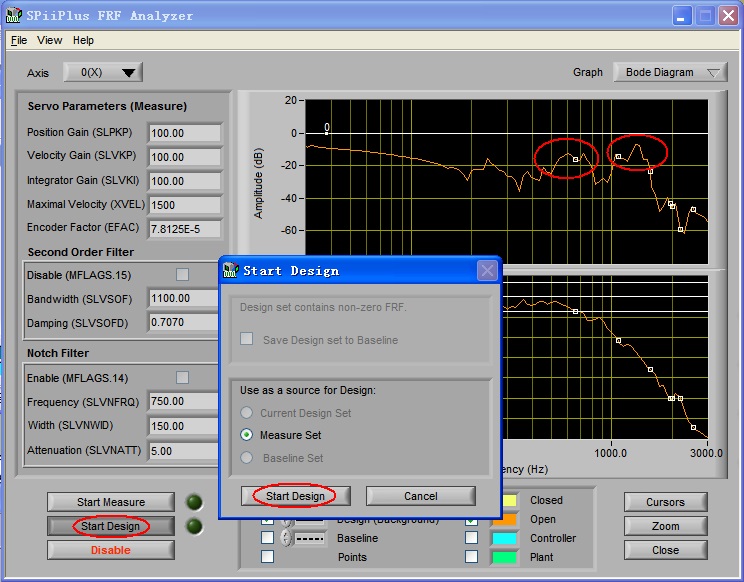Open the Help menu
The height and width of the screenshot is (582, 744).
point(83,40)
